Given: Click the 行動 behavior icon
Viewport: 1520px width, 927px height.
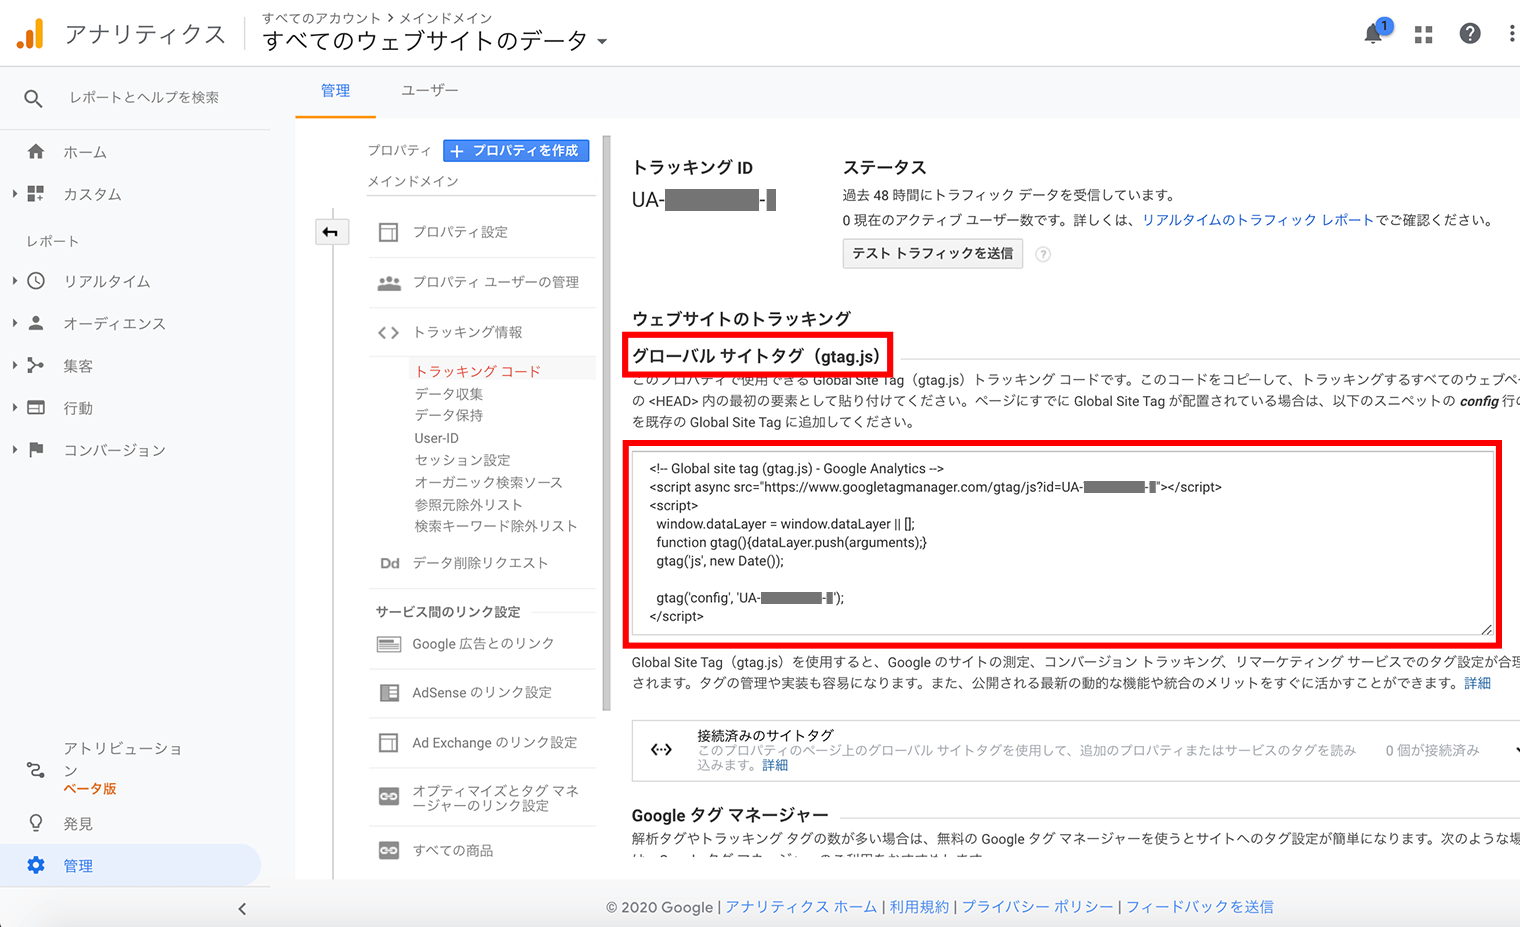Looking at the screenshot, I should point(36,408).
